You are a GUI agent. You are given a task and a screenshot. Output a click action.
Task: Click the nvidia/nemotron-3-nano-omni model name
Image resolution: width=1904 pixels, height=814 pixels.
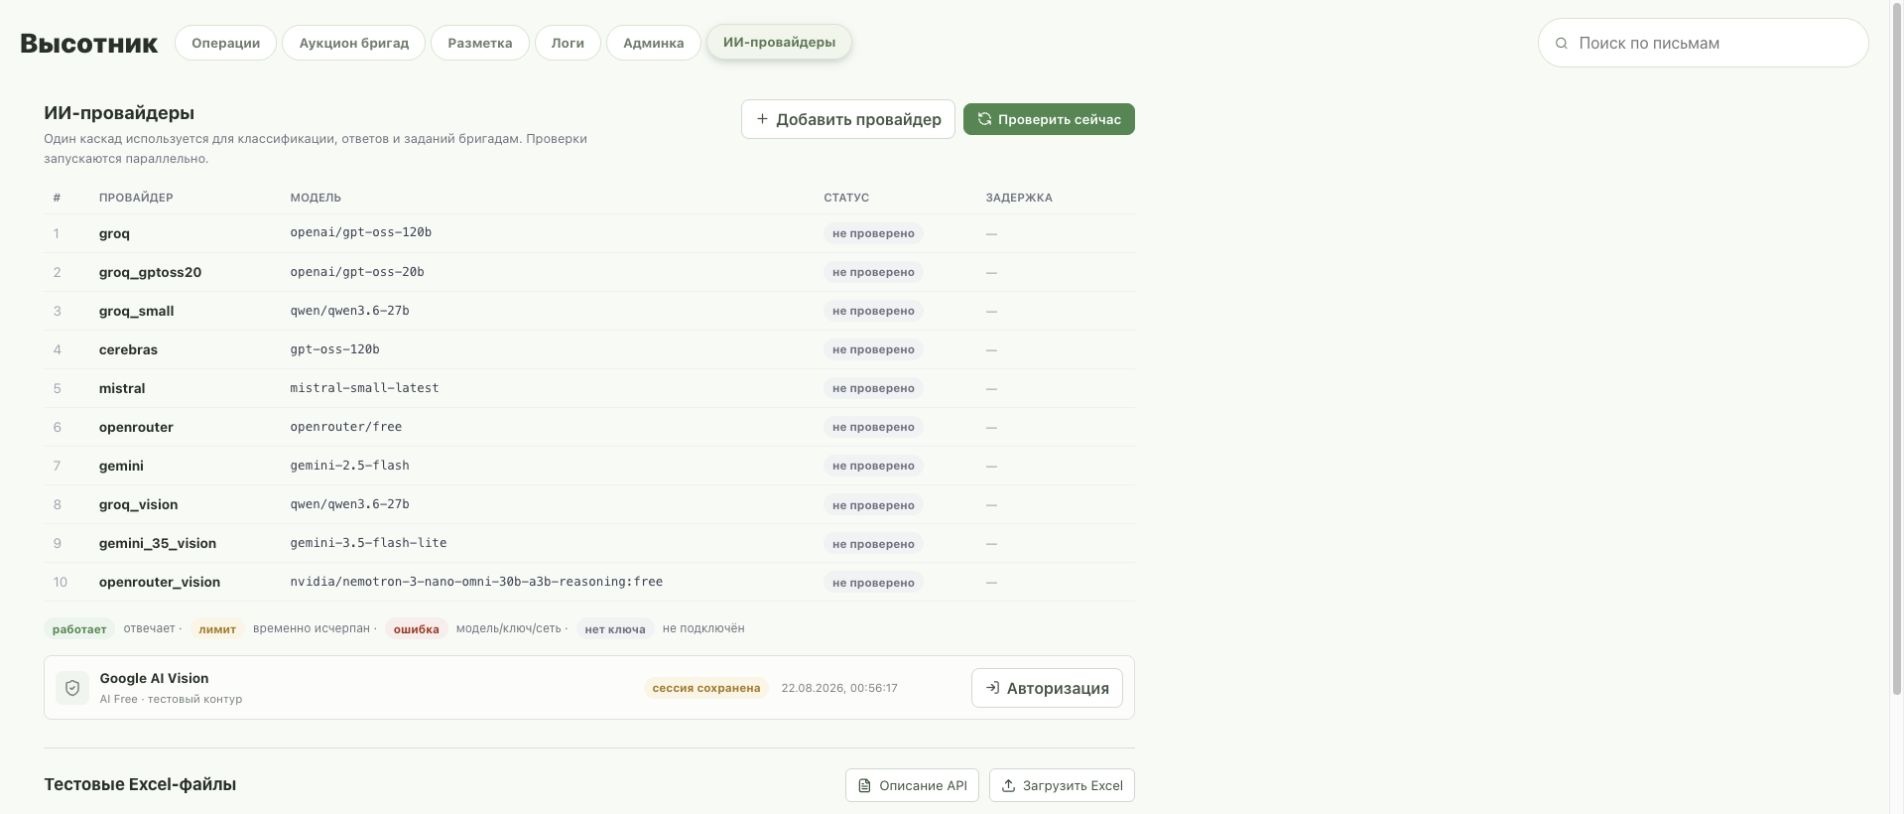coord(476,582)
